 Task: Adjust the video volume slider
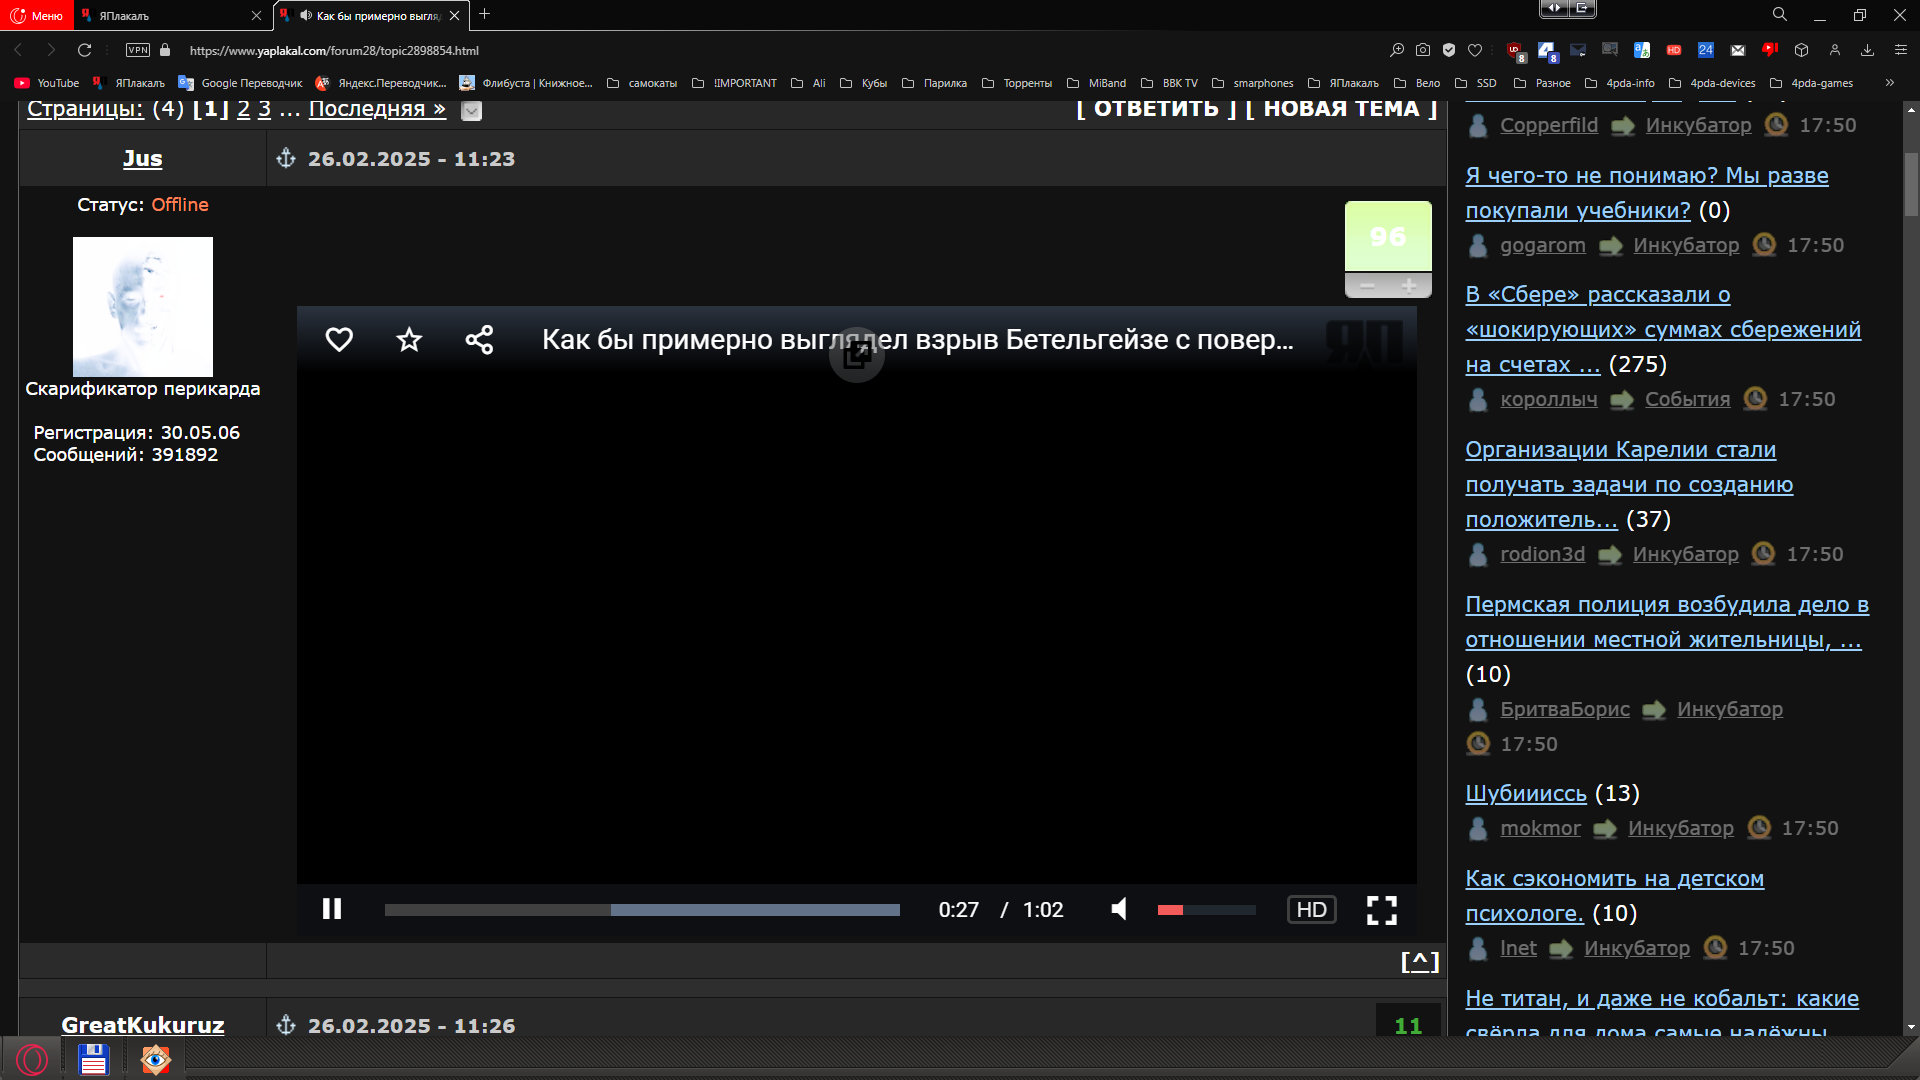pos(1206,910)
